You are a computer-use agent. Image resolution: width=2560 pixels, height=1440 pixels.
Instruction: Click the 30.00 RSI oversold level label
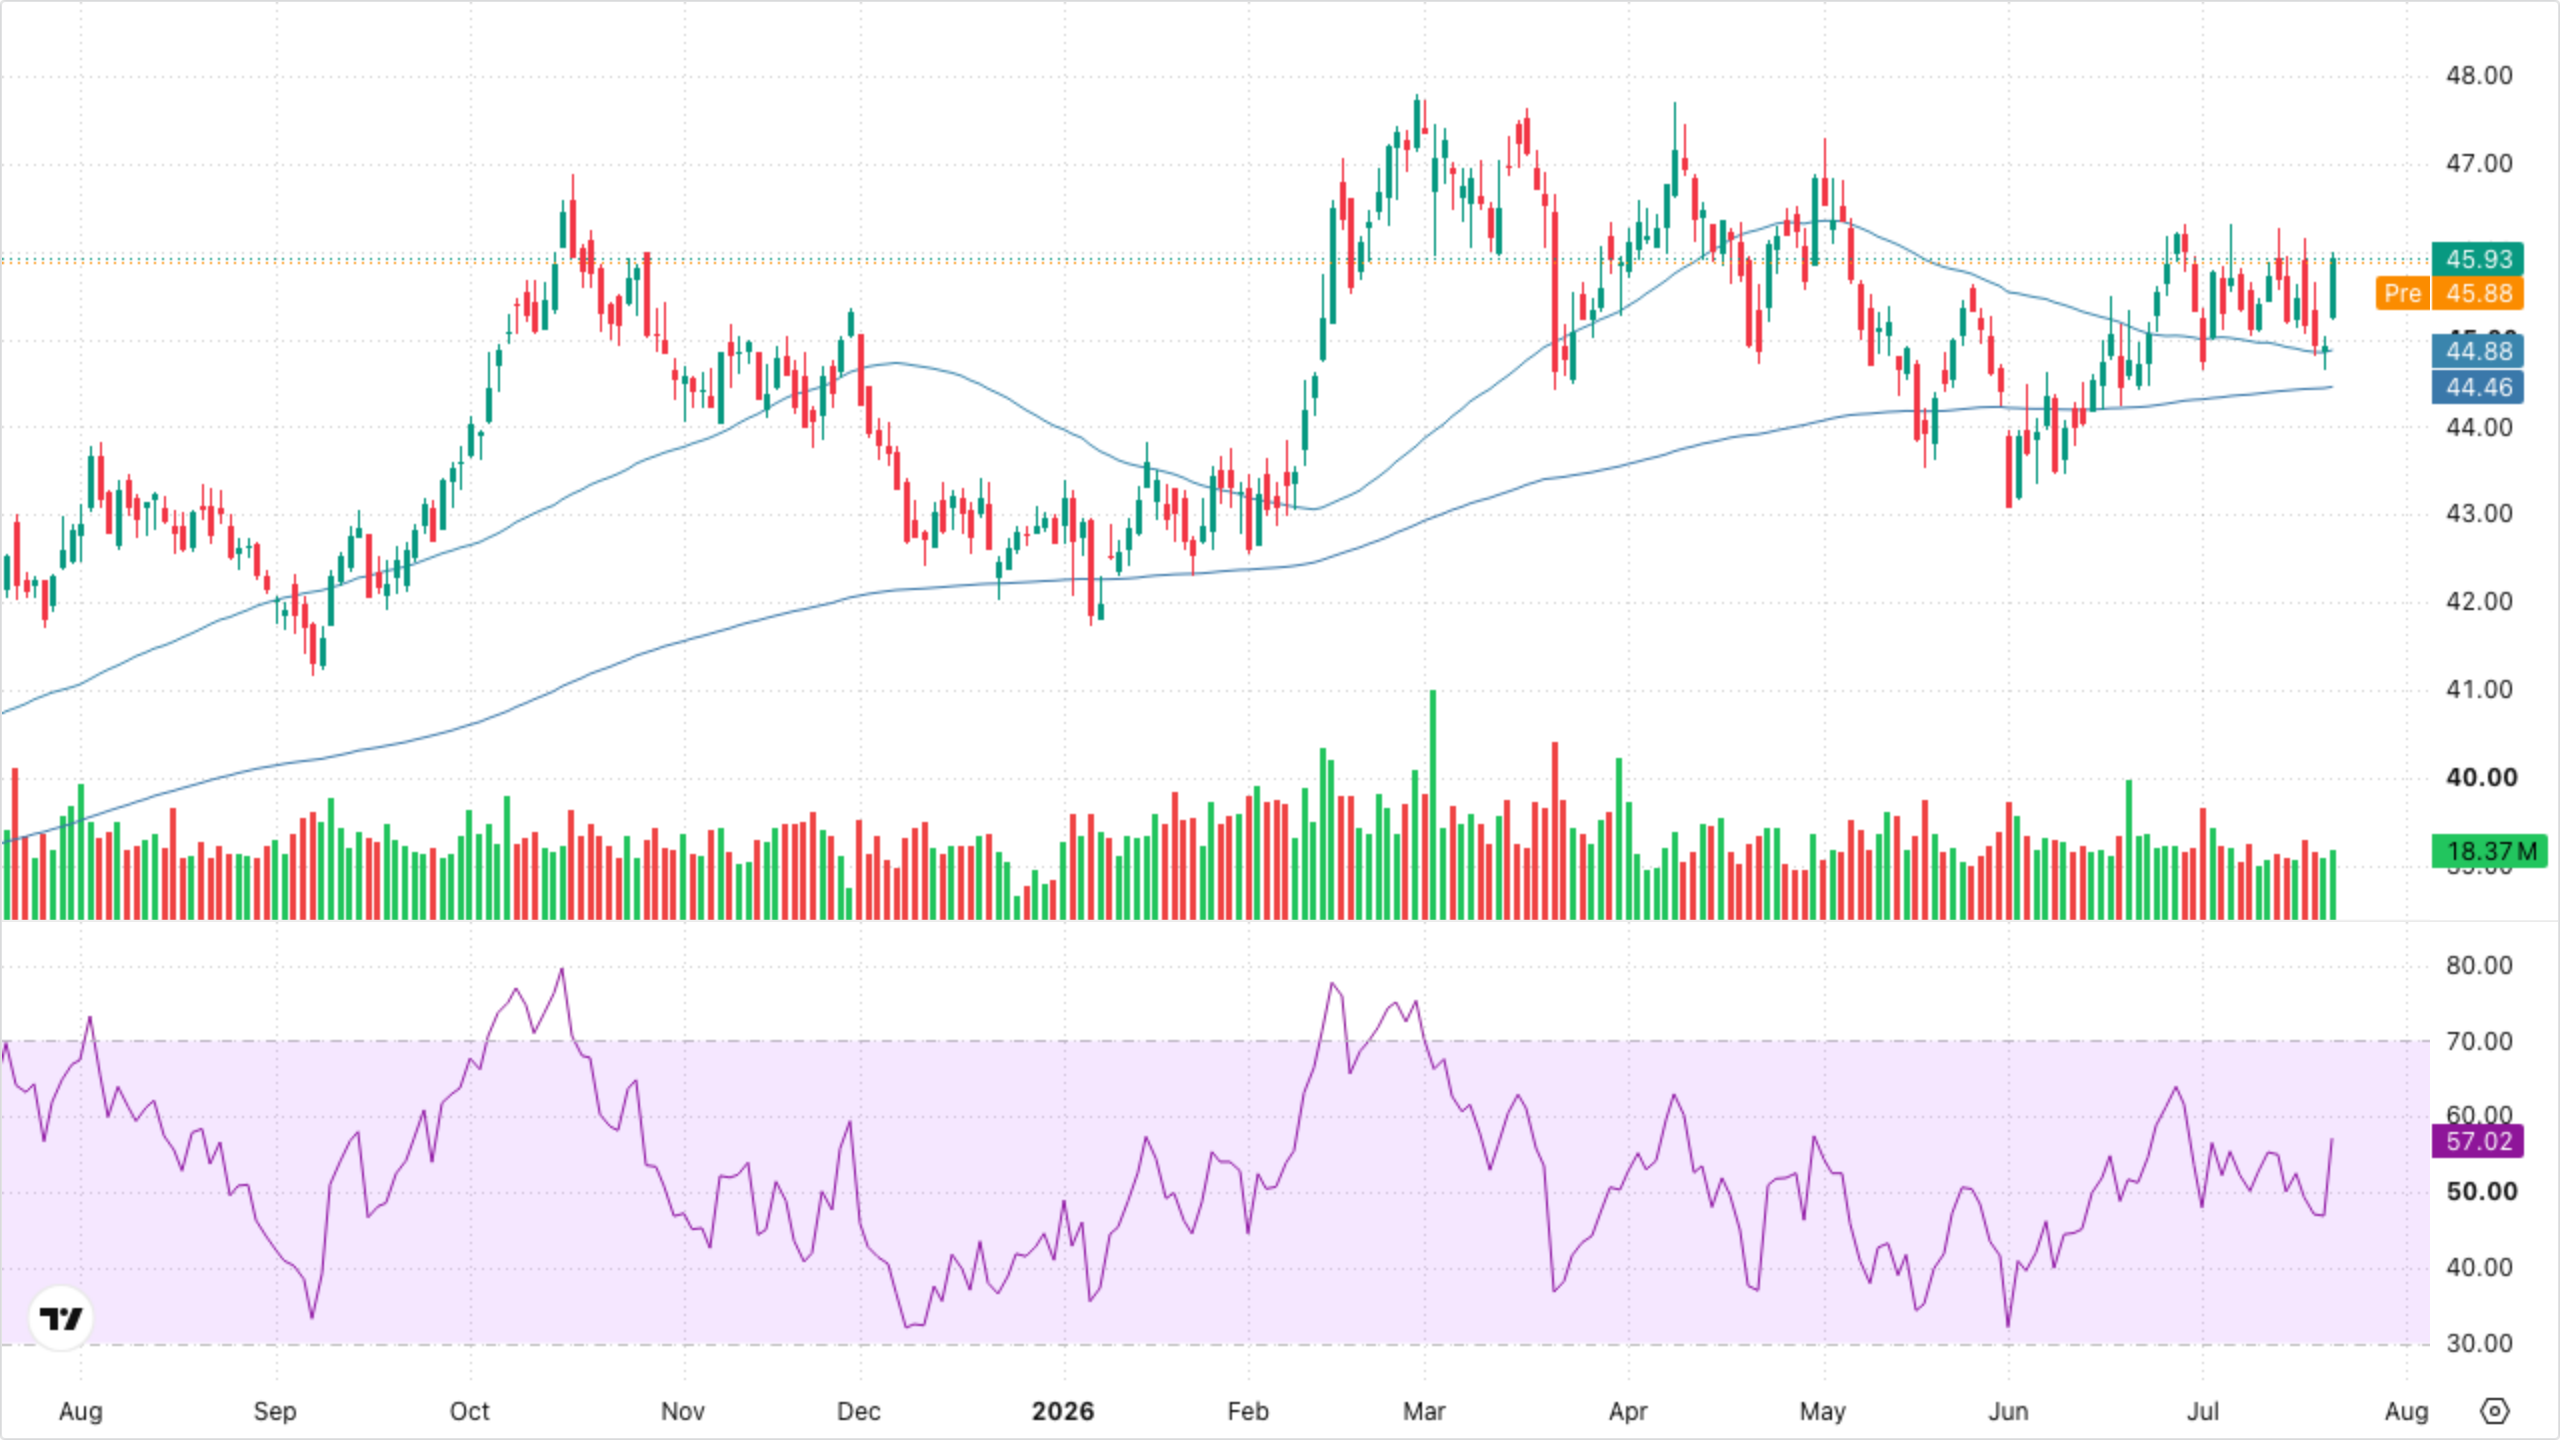point(2479,1344)
